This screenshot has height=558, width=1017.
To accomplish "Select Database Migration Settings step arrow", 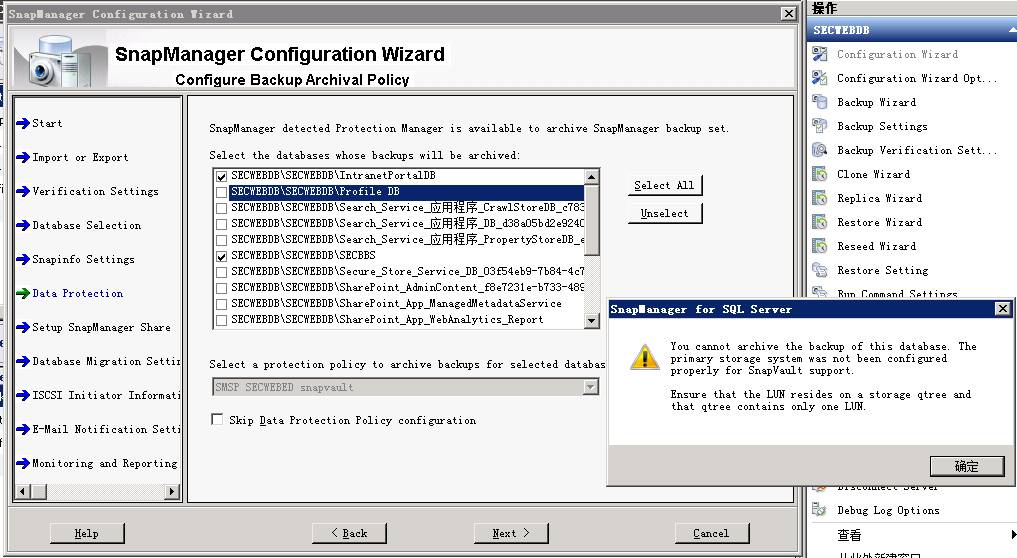I will click(23, 361).
